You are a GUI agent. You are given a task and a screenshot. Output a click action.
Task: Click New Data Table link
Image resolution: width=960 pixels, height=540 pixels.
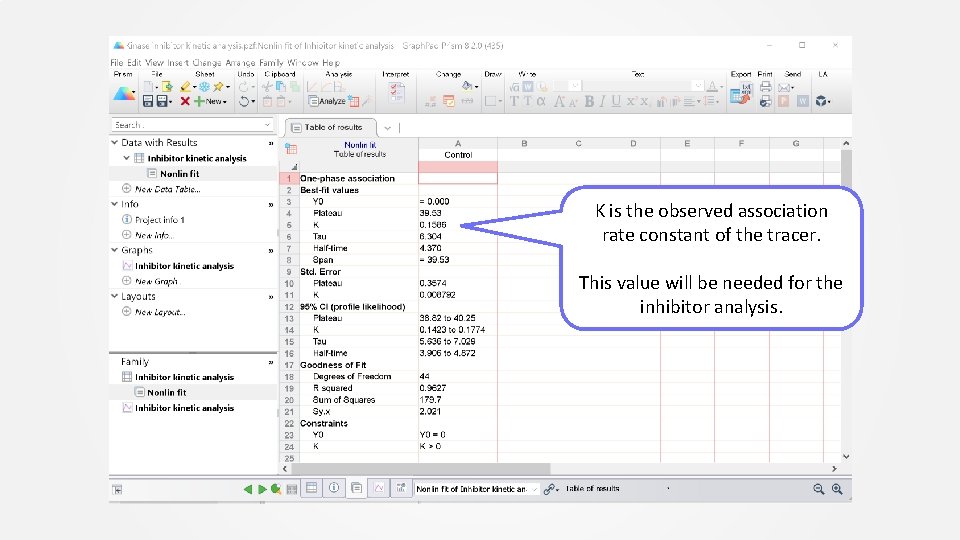tap(168, 189)
